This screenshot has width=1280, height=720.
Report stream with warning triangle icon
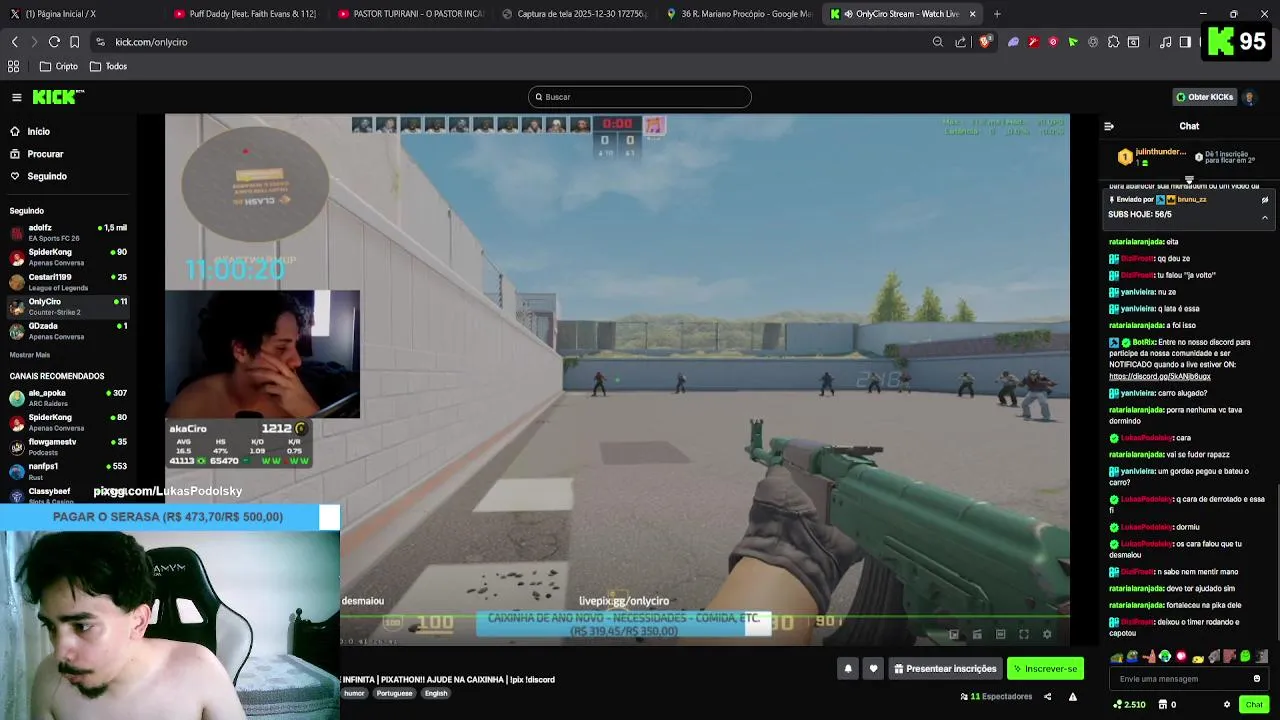click(x=1073, y=697)
